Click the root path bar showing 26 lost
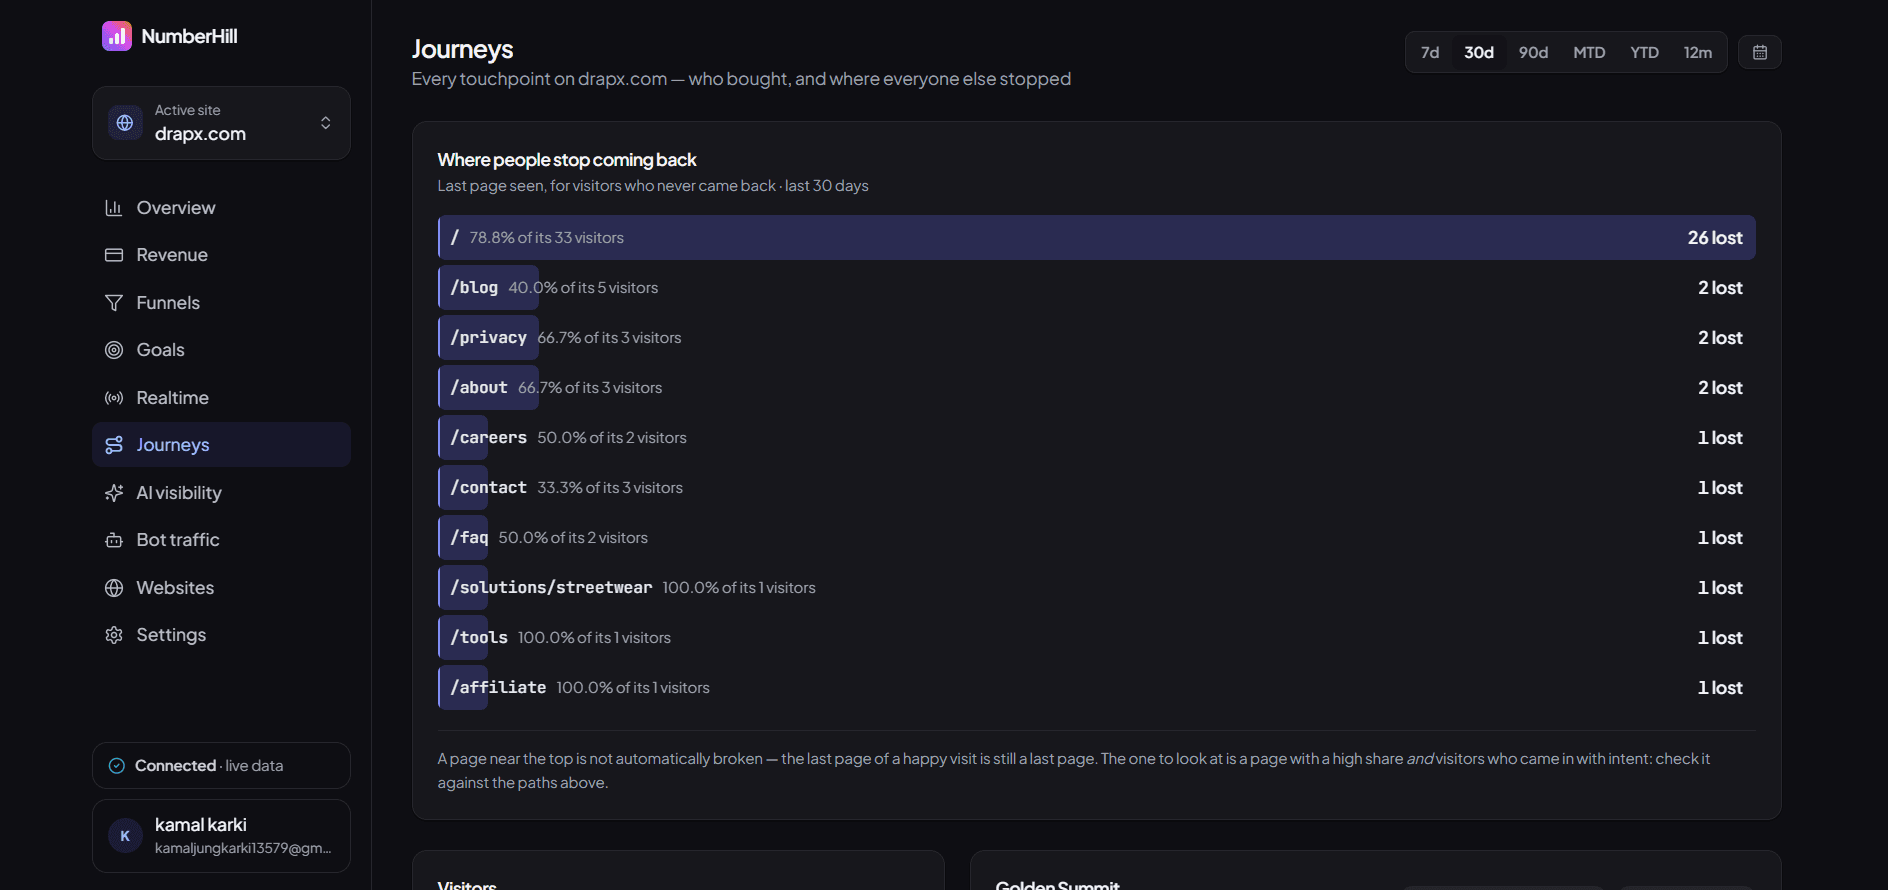 point(1096,238)
